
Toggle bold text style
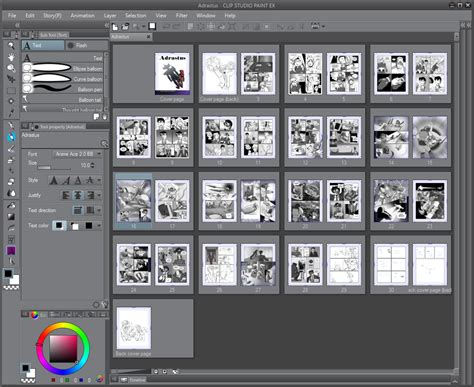tap(54, 180)
